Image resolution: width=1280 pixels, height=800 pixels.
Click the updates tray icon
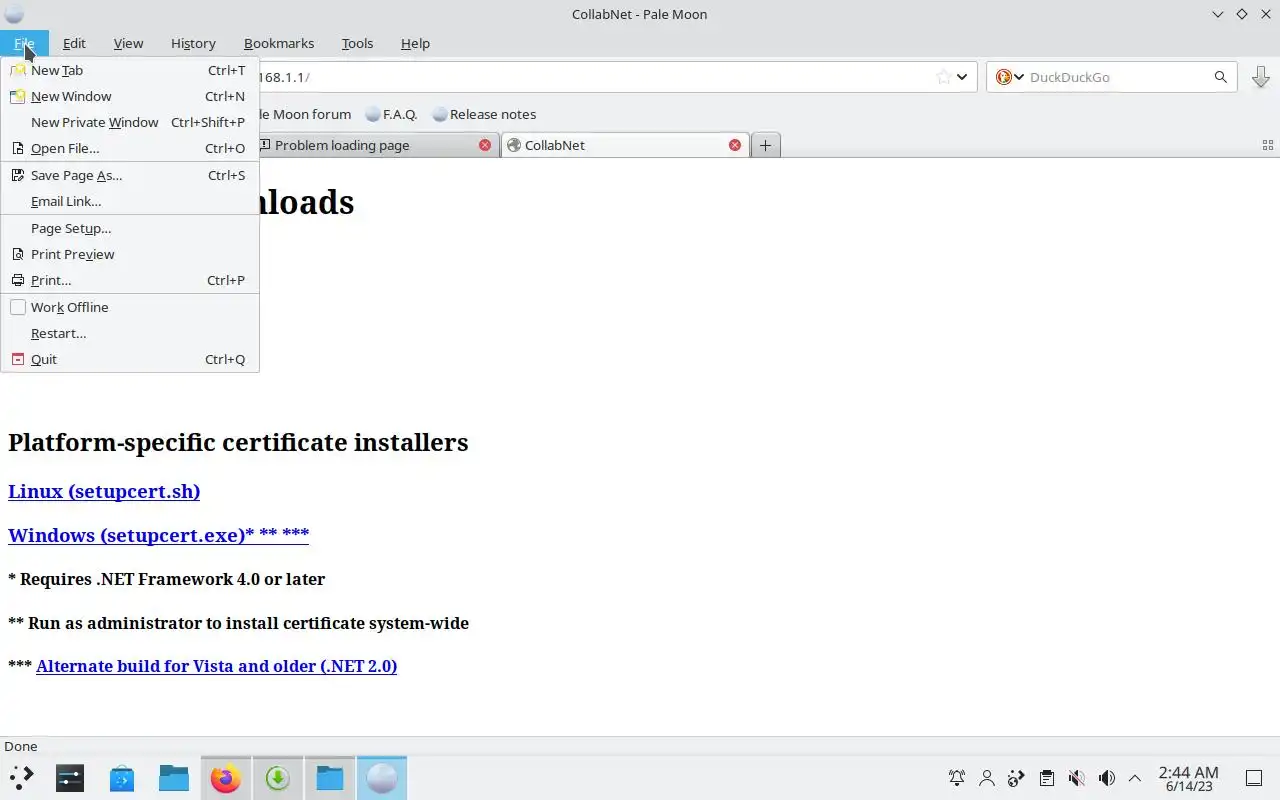click(x=1016, y=778)
